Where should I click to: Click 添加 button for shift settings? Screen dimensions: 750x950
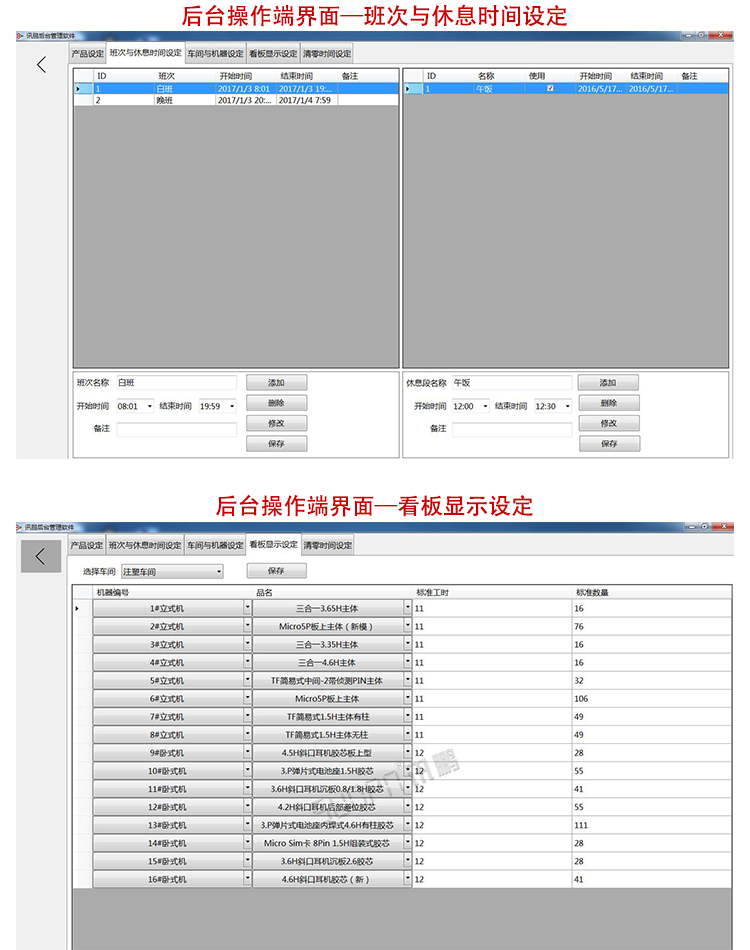(276, 383)
